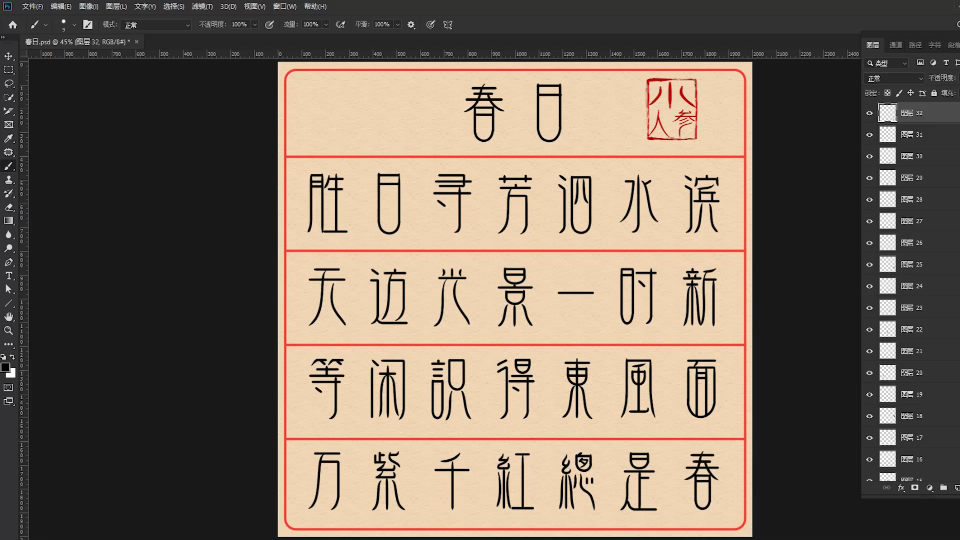960x540 pixels.
Task: Open the smoothing percentage dropdown arrow
Action: (x=397, y=24)
